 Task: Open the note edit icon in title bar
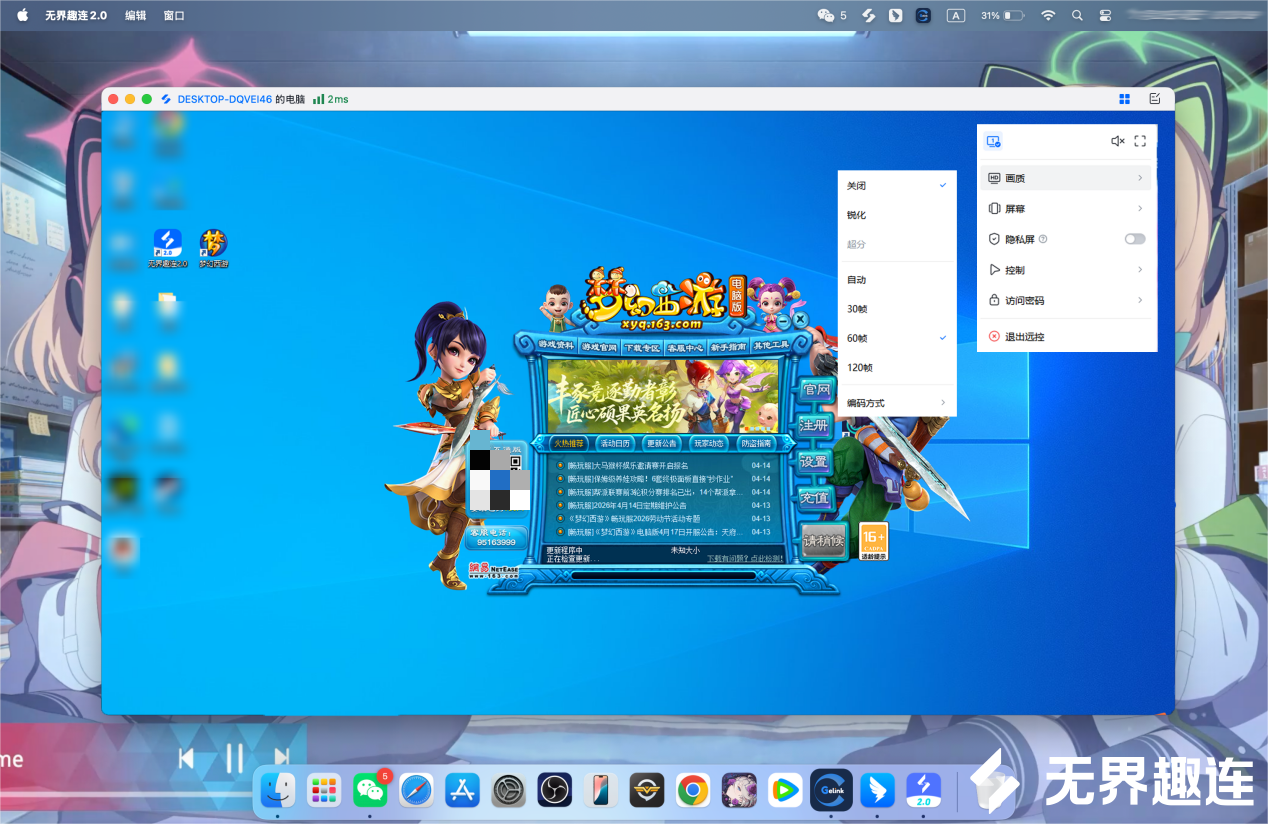[x=1155, y=99]
